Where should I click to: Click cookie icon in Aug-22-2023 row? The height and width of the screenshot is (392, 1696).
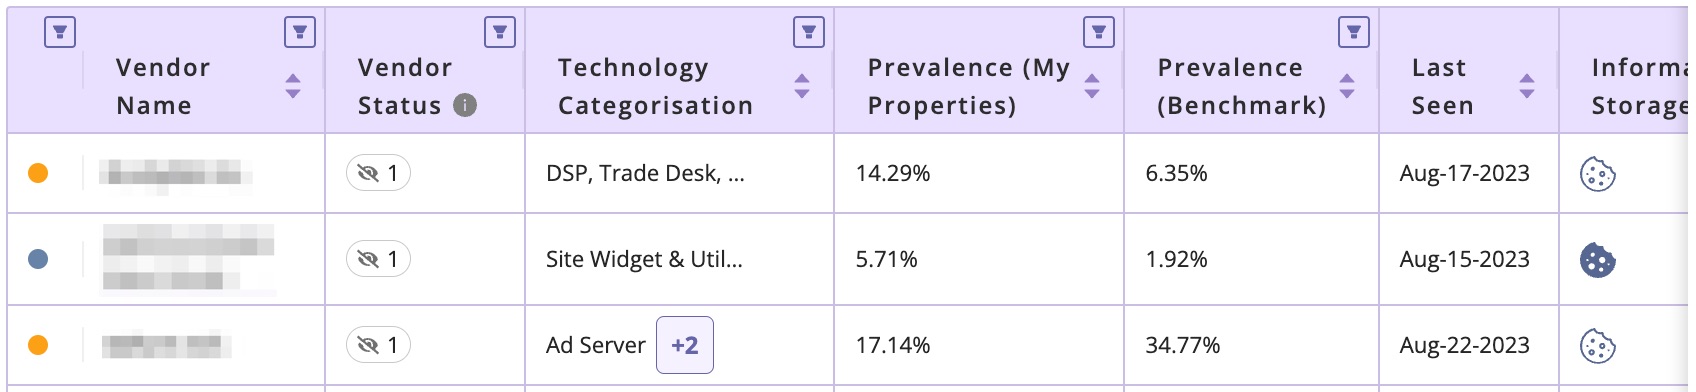click(1598, 346)
